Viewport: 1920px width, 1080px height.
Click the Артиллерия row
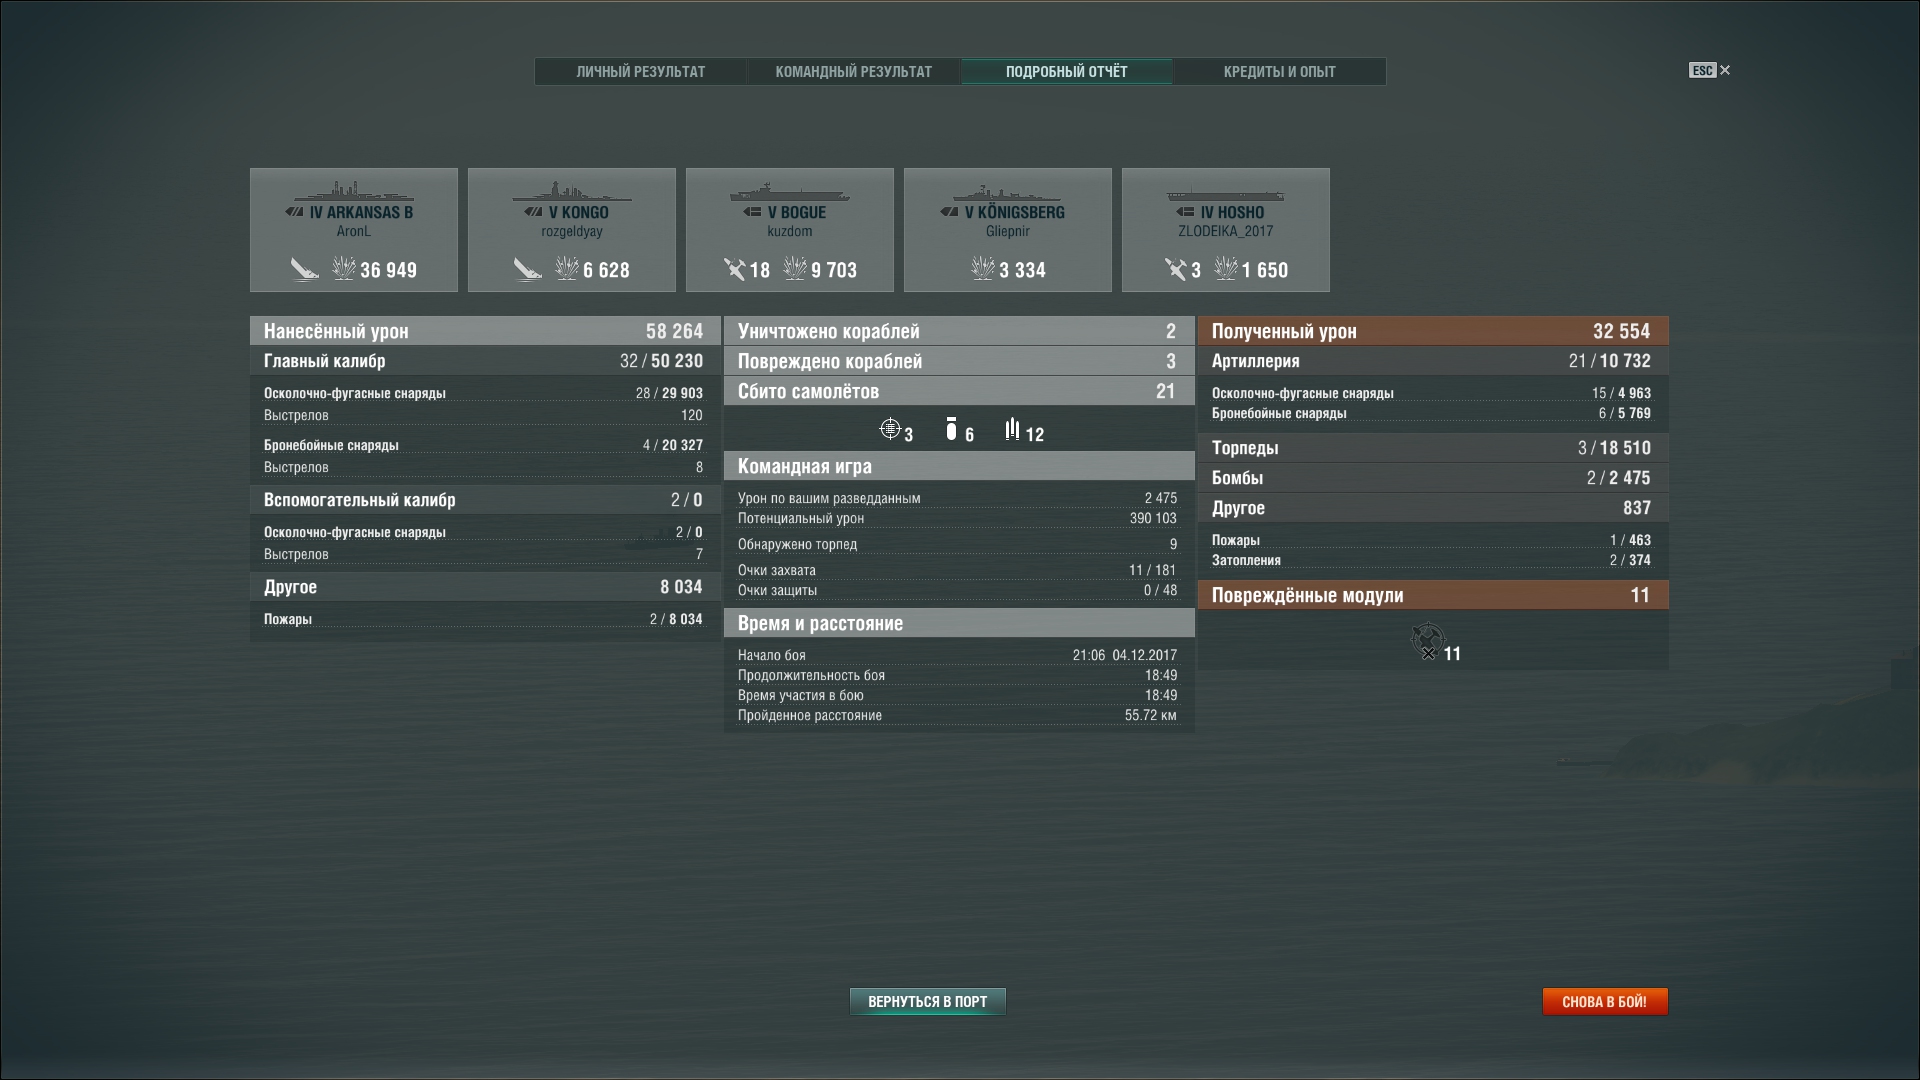1433,361
